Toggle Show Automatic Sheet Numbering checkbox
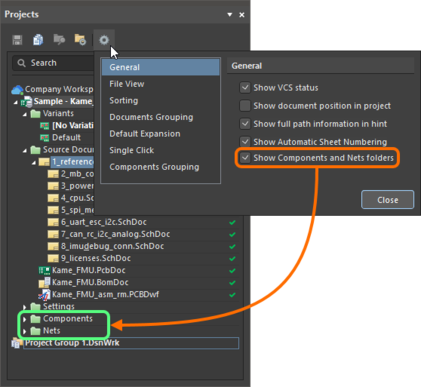 coord(245,142)
